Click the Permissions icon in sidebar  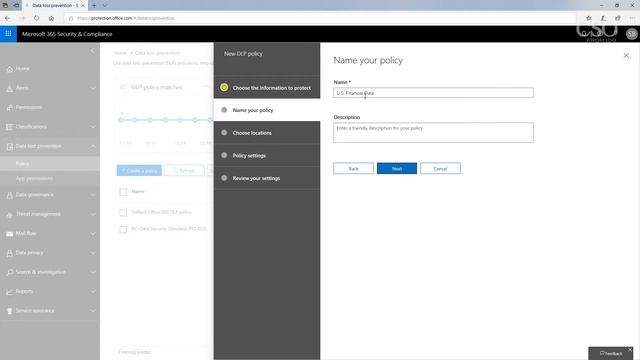pos(10,107)
